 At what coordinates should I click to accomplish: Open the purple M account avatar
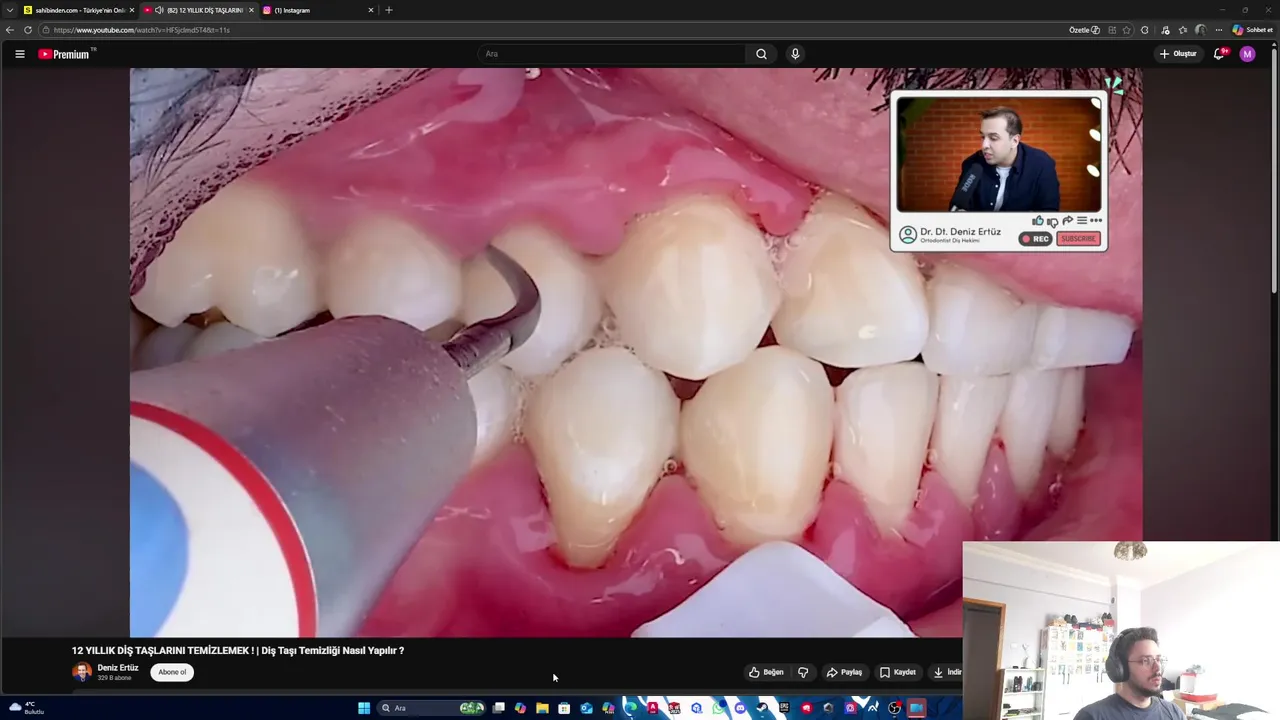tap(1247, 54)
